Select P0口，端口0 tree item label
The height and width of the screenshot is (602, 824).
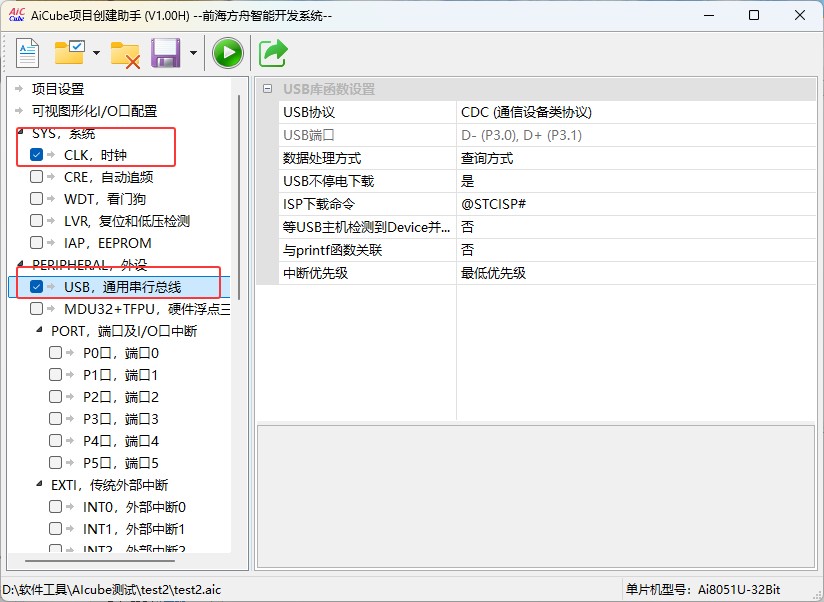121,353
